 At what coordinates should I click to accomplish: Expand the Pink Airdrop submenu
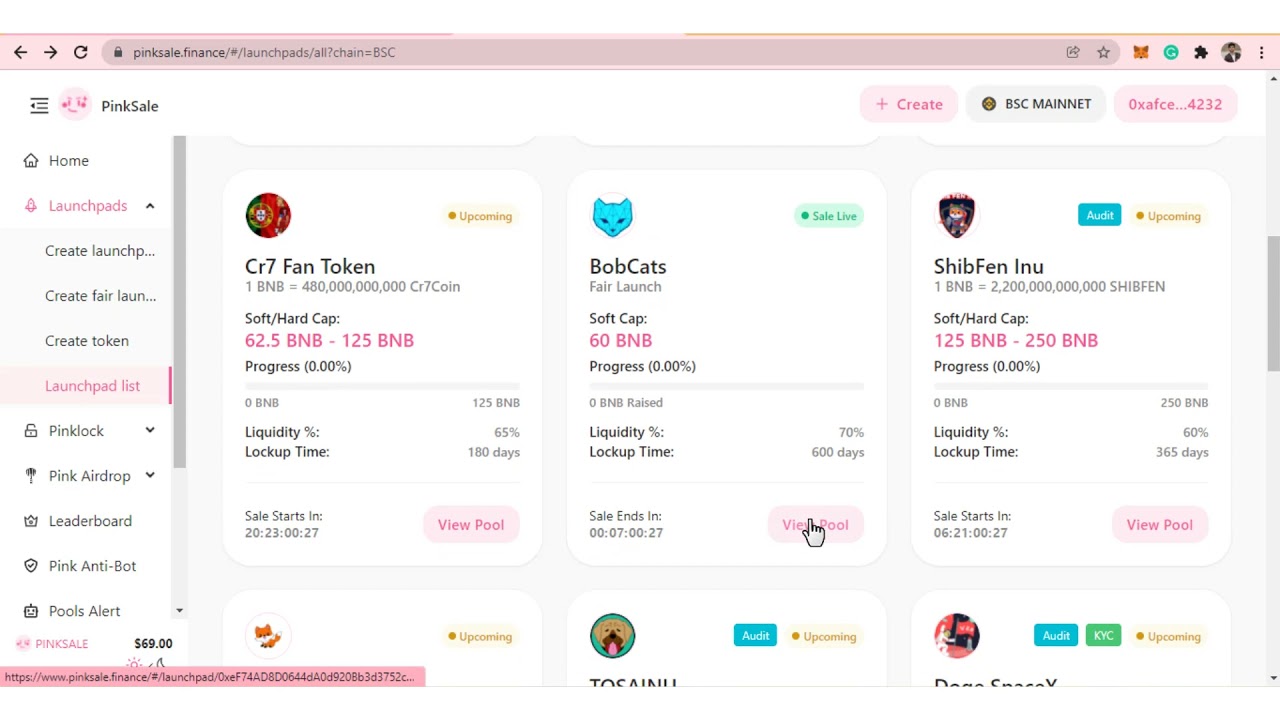150,475
